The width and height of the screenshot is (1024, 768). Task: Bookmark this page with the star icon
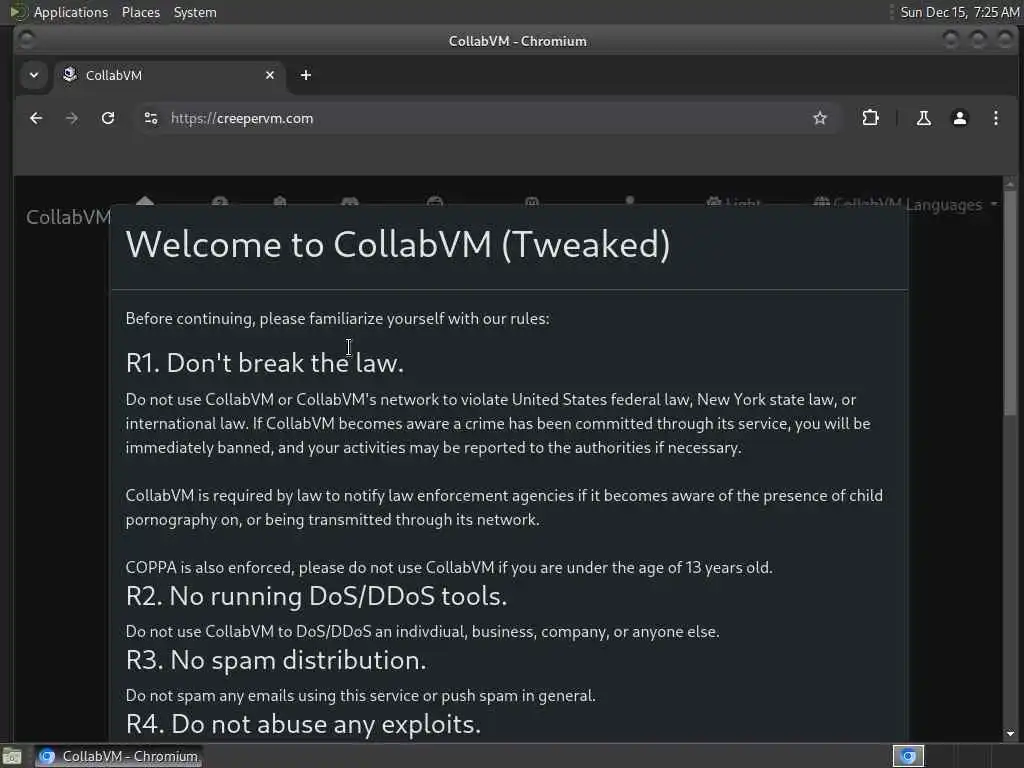(820, 118)
